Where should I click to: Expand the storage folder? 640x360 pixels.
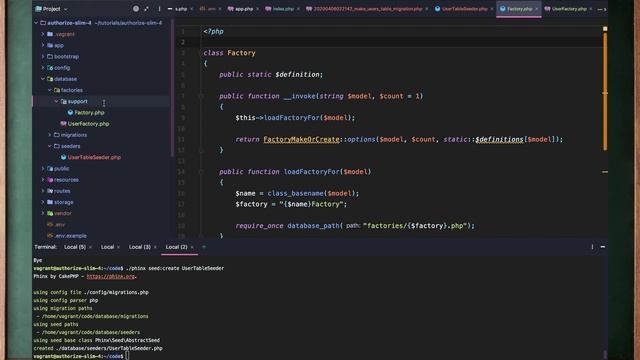click(x=43, y=202)
